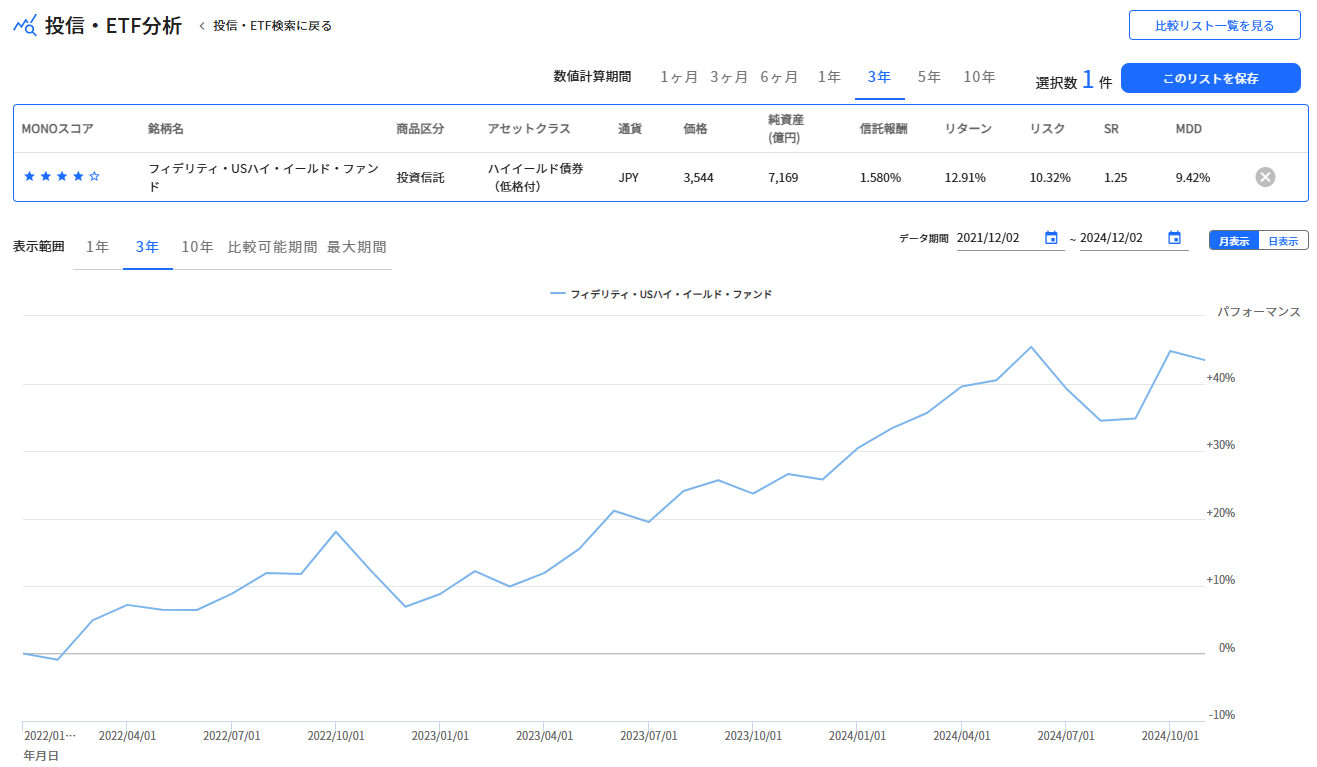Image resolution: width=1317 pixels, height=767 pixels.
Task: Click the パフォーマンス axis title
Action: tap(1259, 312)
